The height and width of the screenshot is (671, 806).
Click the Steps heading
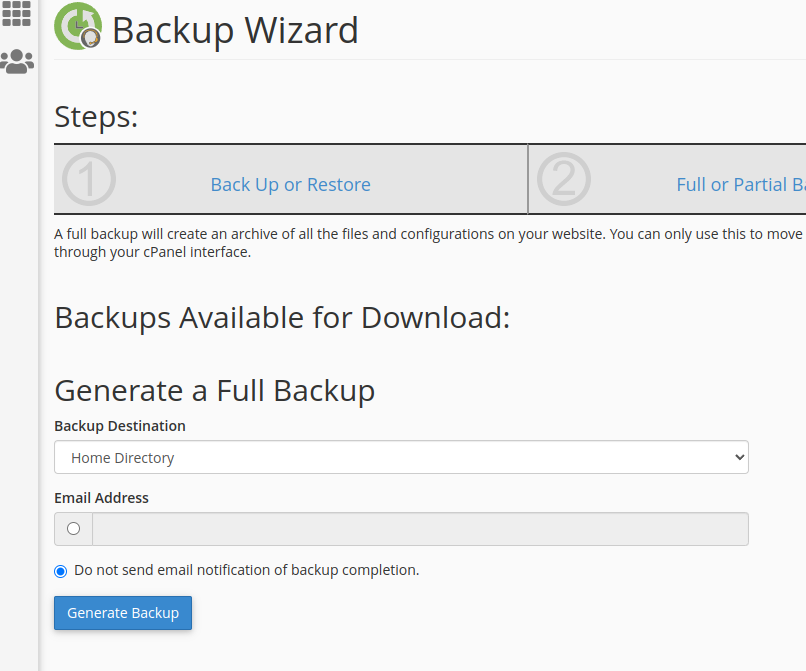[96, 117]
